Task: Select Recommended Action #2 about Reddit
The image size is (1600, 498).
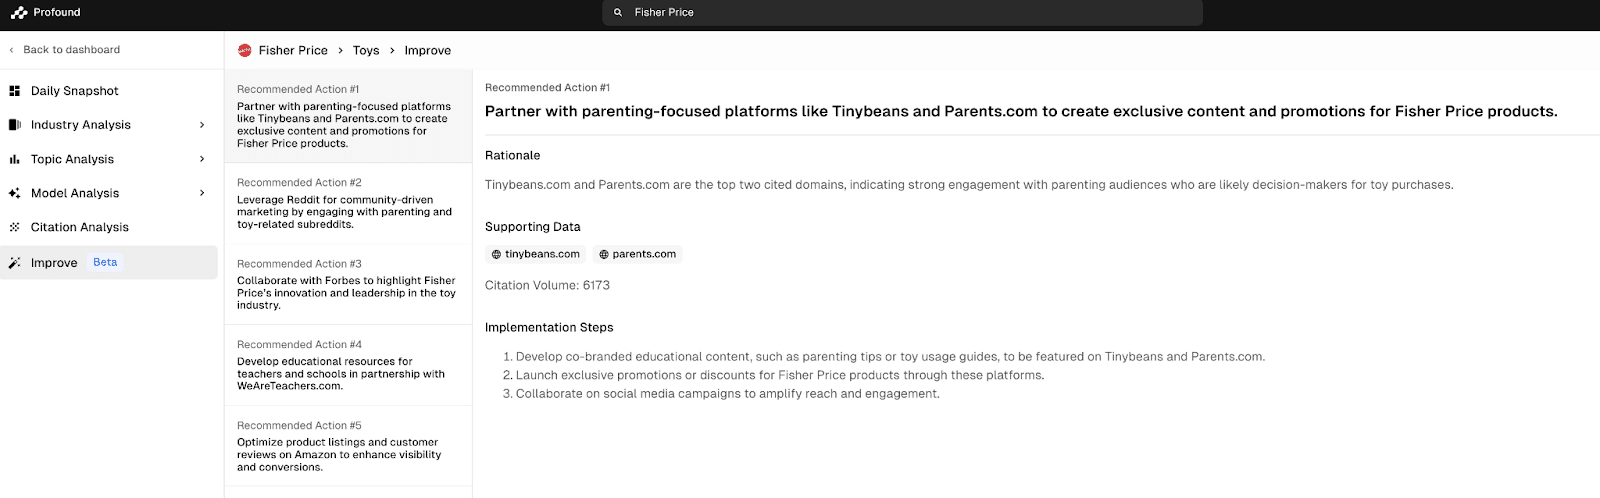Action: (348, 204)
